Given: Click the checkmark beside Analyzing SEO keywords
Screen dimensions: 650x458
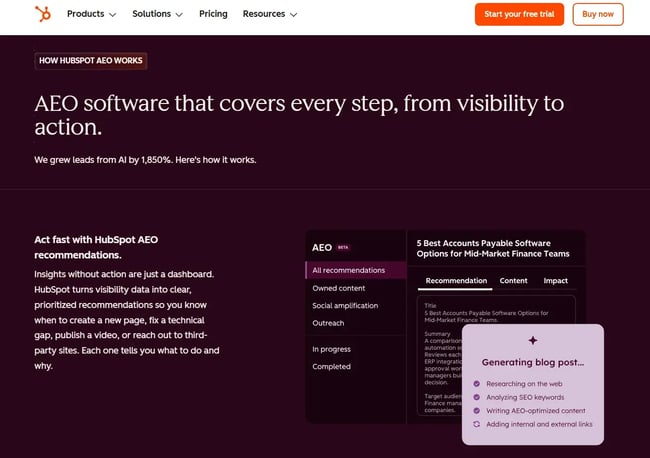Looking at the screenshot, I should click(477, 397).
